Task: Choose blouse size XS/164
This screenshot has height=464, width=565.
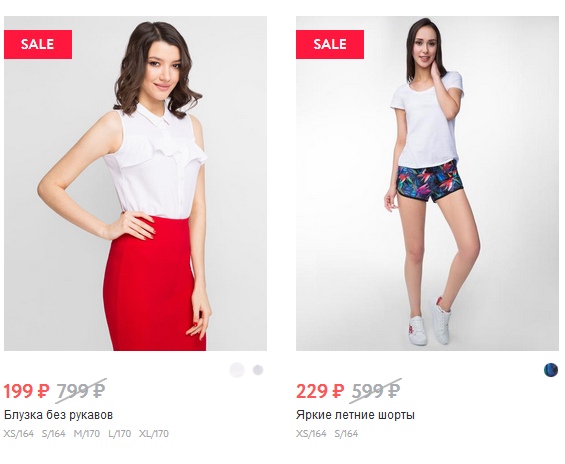Action: (19, 433)
